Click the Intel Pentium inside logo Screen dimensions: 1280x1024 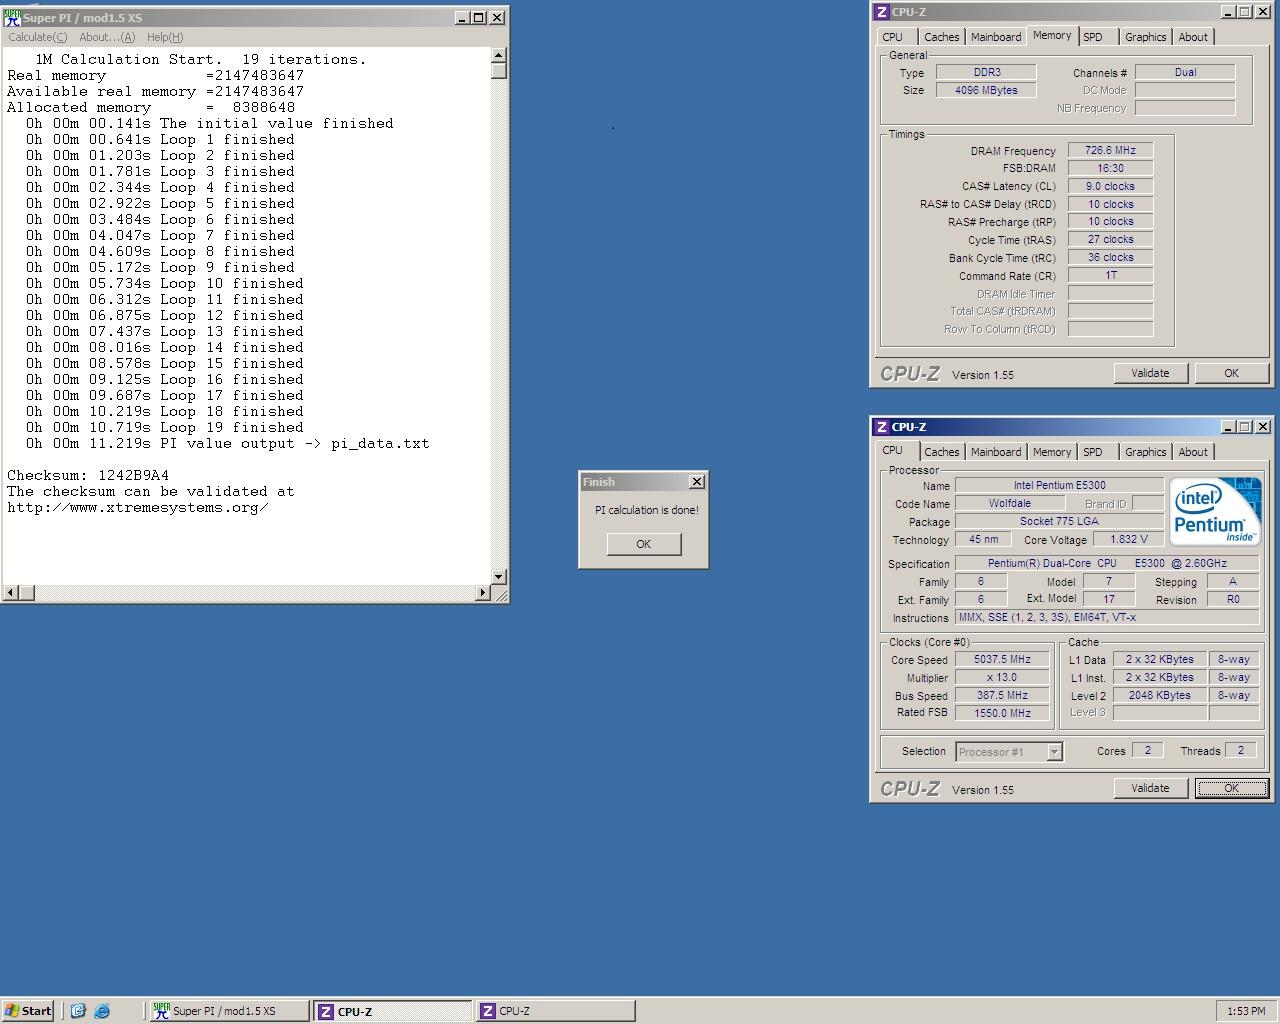coord(1215,511)
